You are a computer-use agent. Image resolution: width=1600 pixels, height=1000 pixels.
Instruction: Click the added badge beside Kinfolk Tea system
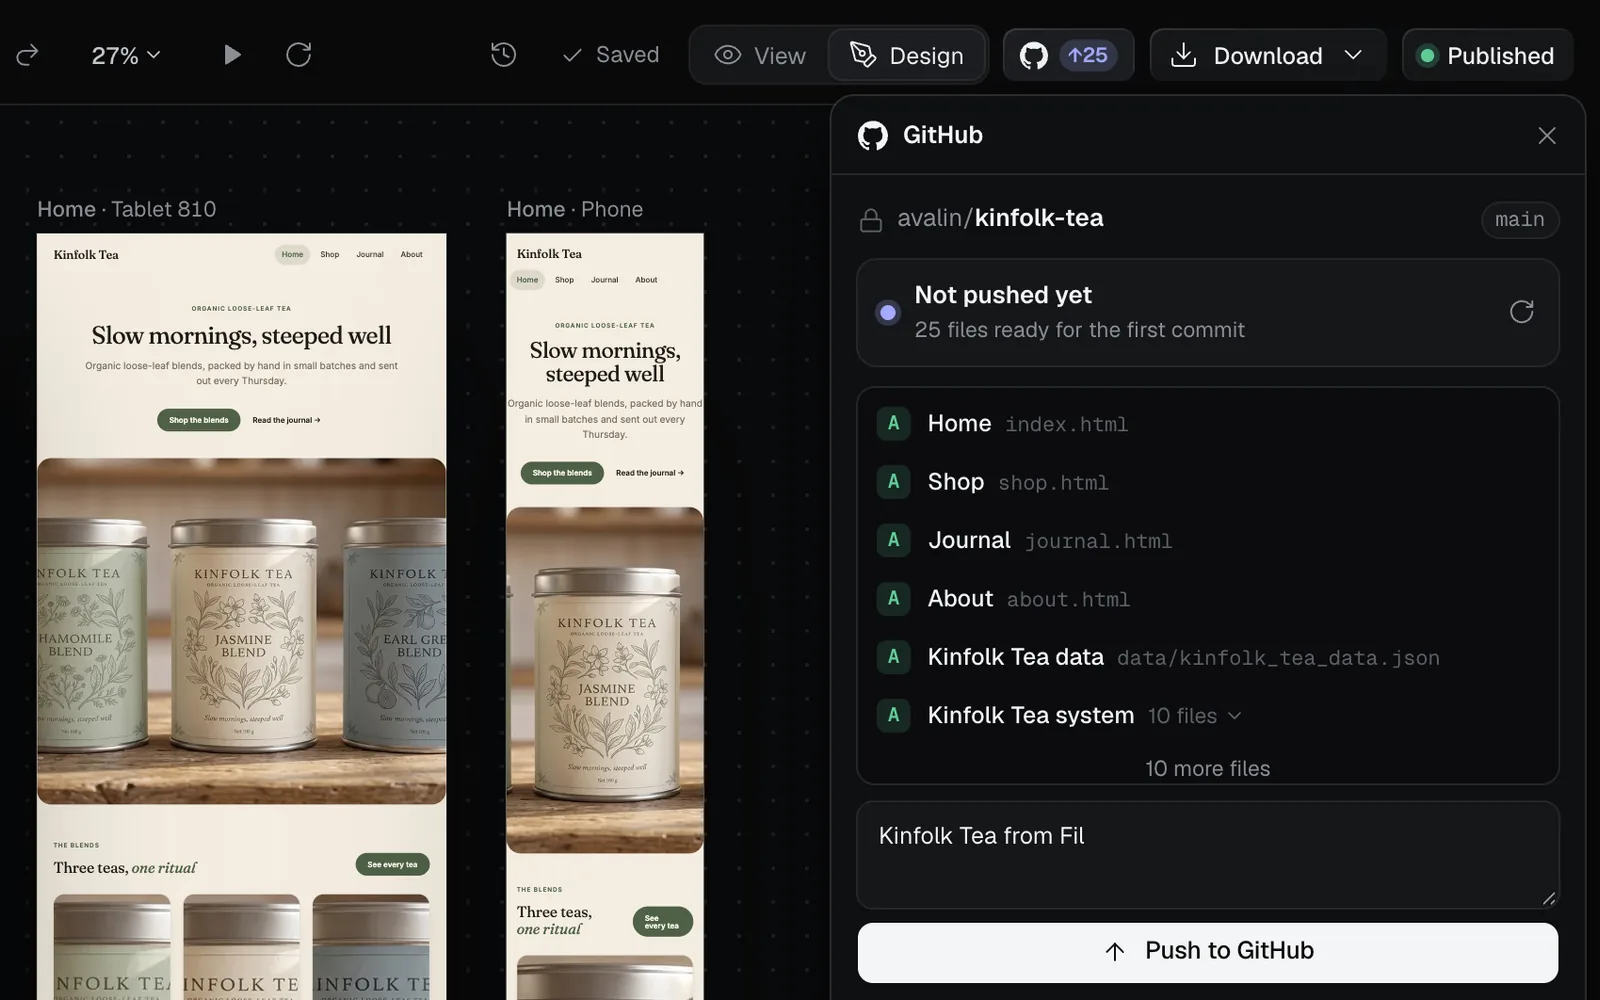coord(894,715)
